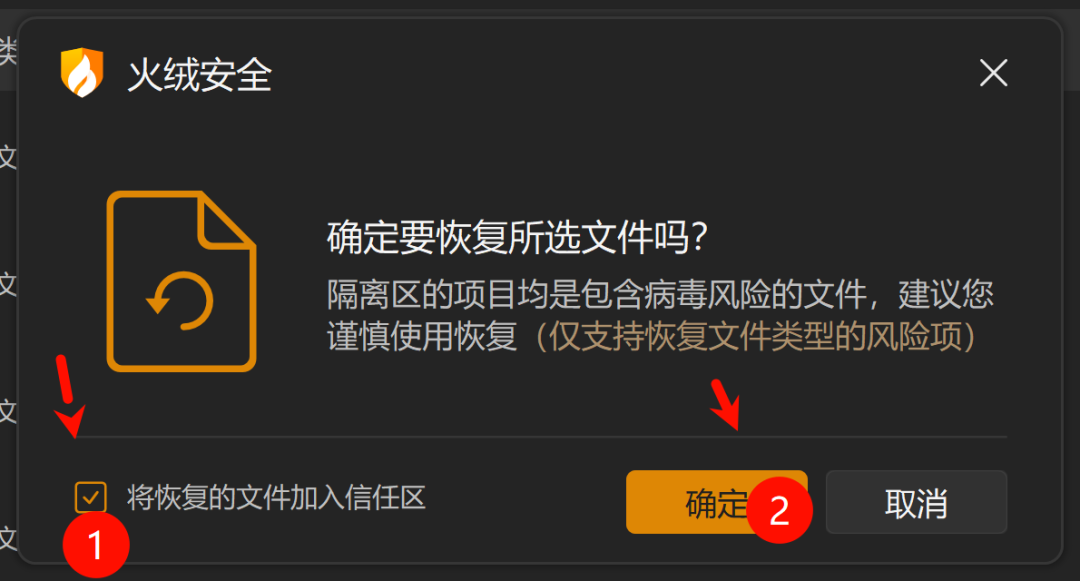Viewport: 1080px width, 581px height.
Task: Click the 火绒安全 title text
Action: tap(200, 74)
